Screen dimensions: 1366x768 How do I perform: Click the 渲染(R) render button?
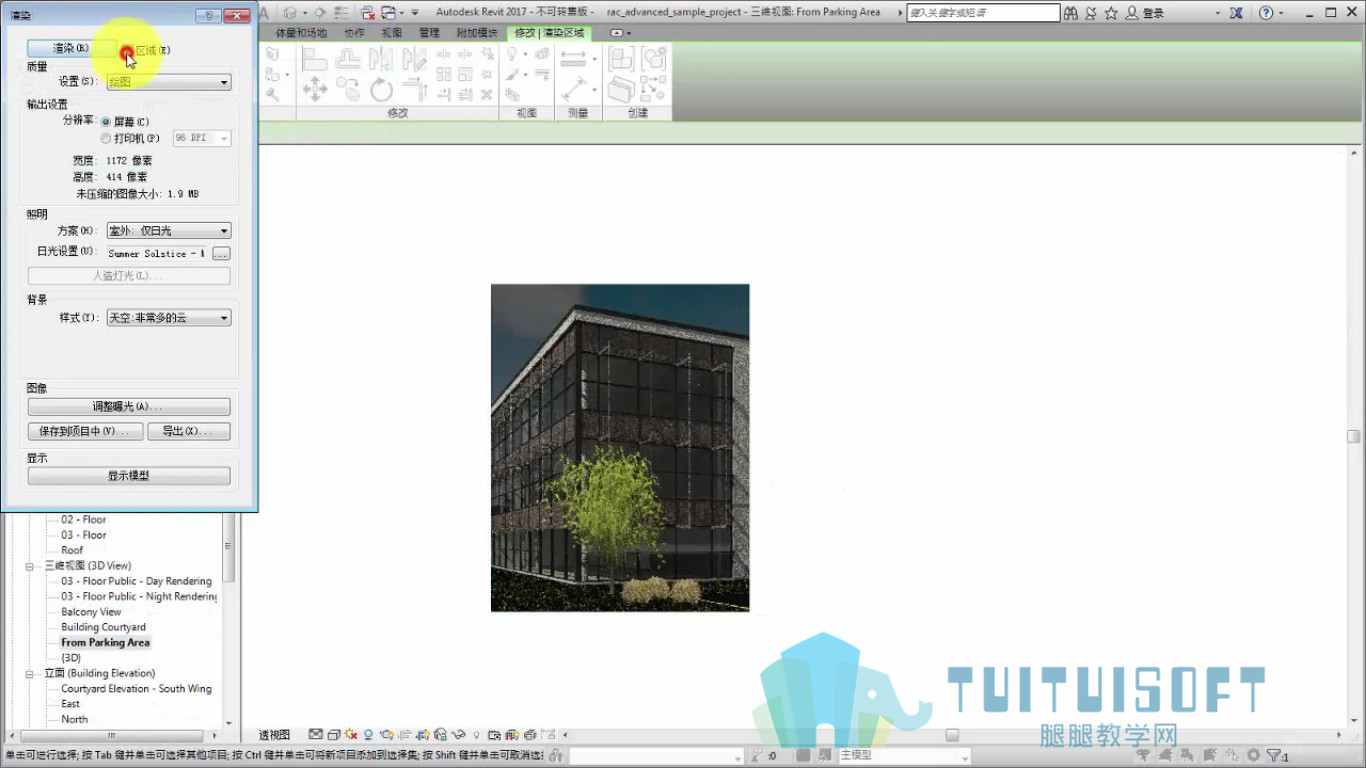(x=71, y=49)
